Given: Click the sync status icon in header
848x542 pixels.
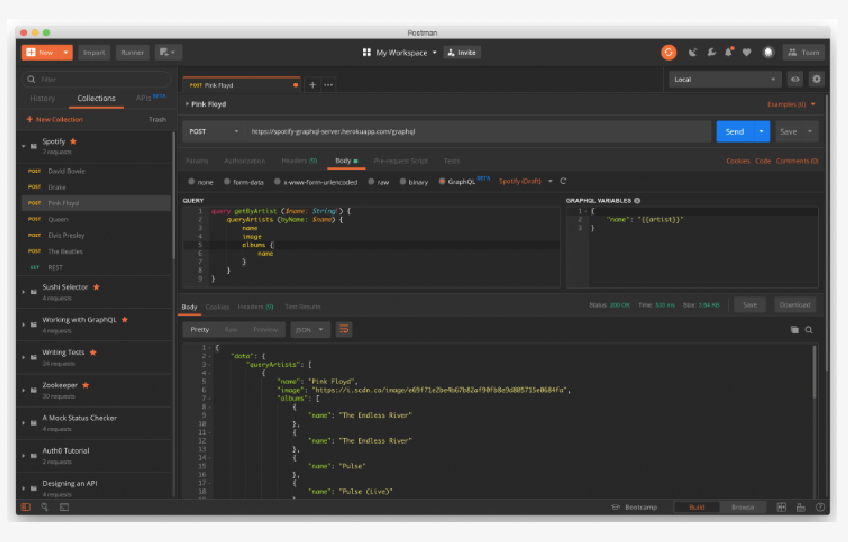Looking at the screenshot, I should point(668,52).
